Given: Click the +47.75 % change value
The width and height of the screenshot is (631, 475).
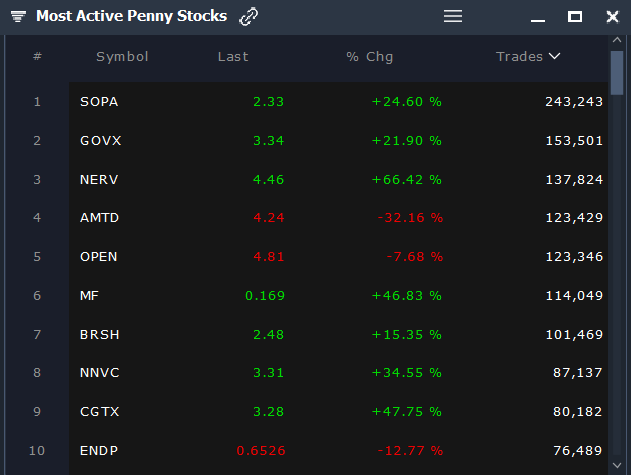Looking at the screenshot, I should point(406,412).
